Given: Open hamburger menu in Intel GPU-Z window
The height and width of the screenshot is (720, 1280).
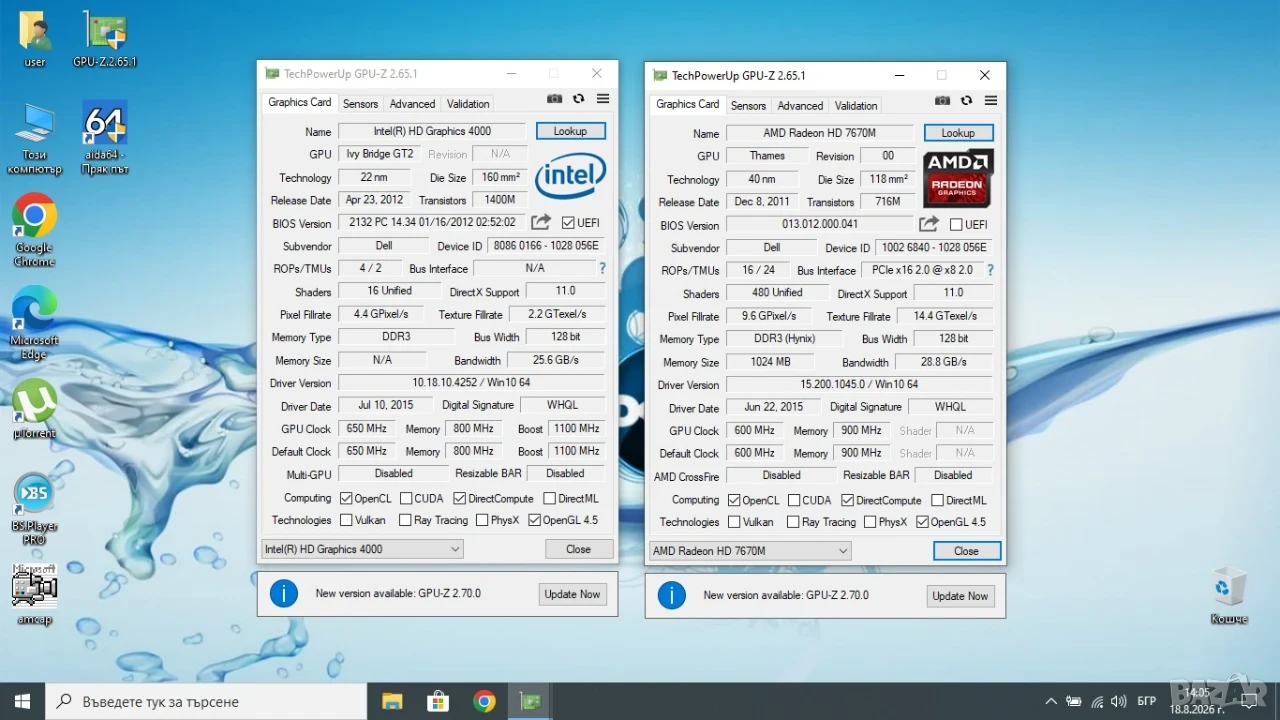Looking at the screenshot, I should (x=603, y=99).
